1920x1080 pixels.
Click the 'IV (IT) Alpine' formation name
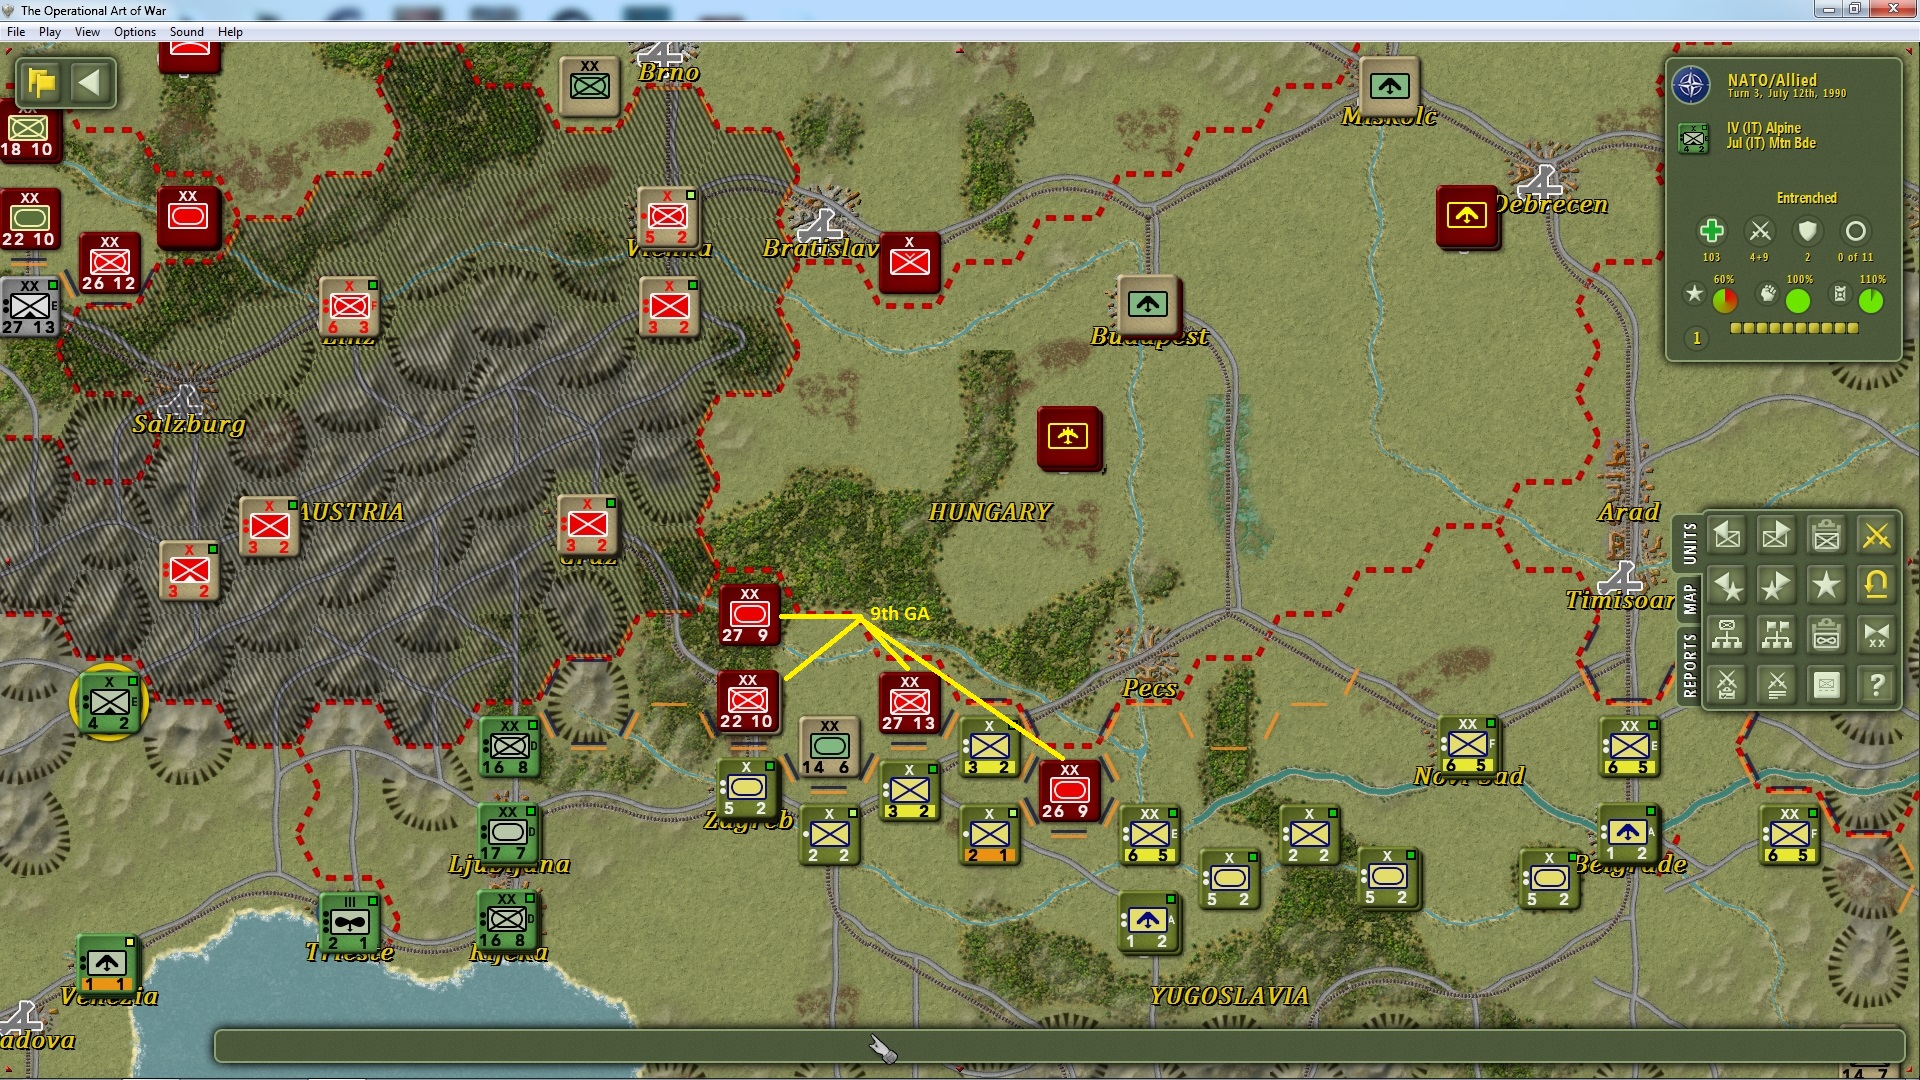click(x=1763, y=128)
